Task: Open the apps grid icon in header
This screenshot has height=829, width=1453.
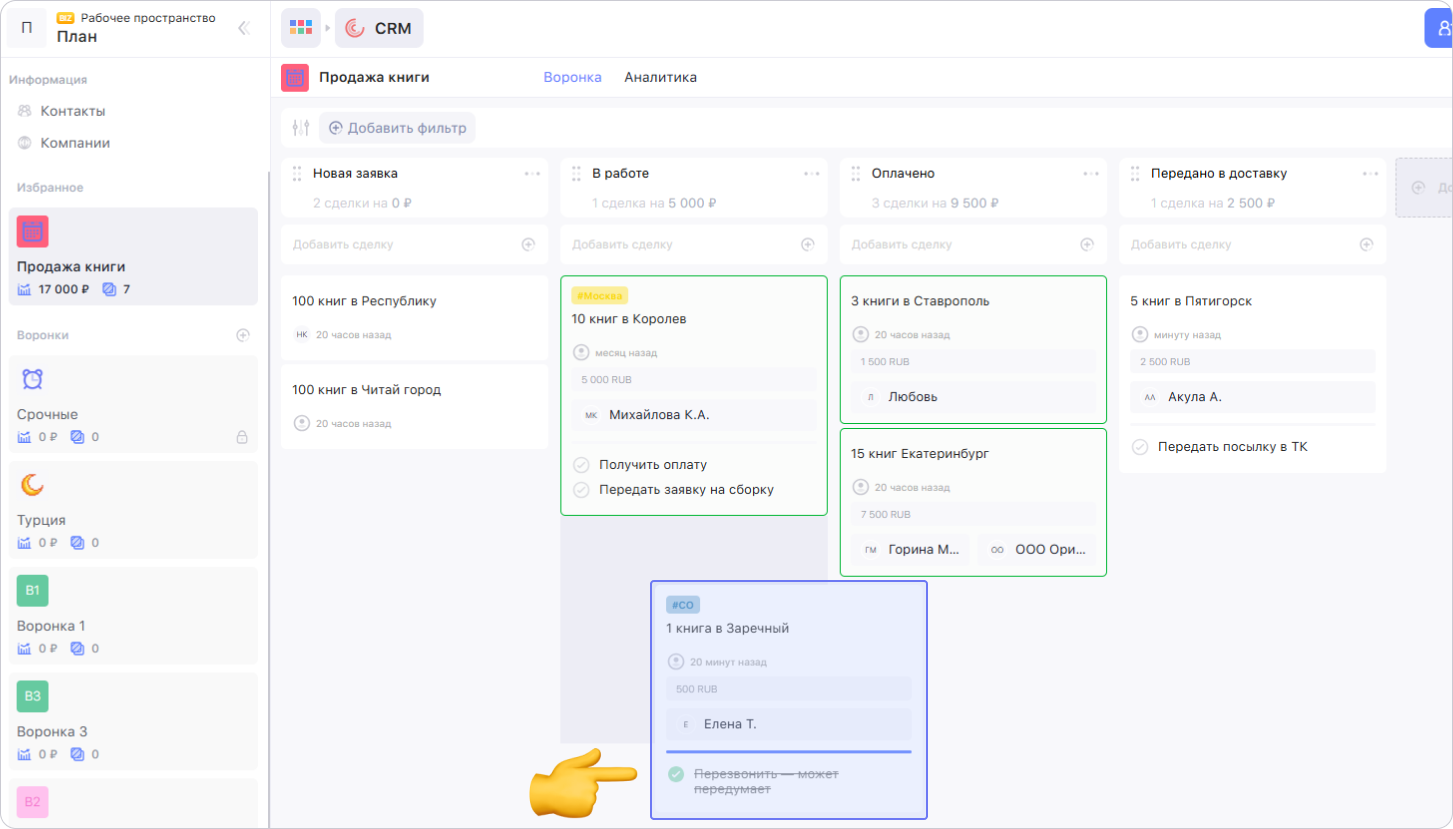Action: (x=300, y=28)
